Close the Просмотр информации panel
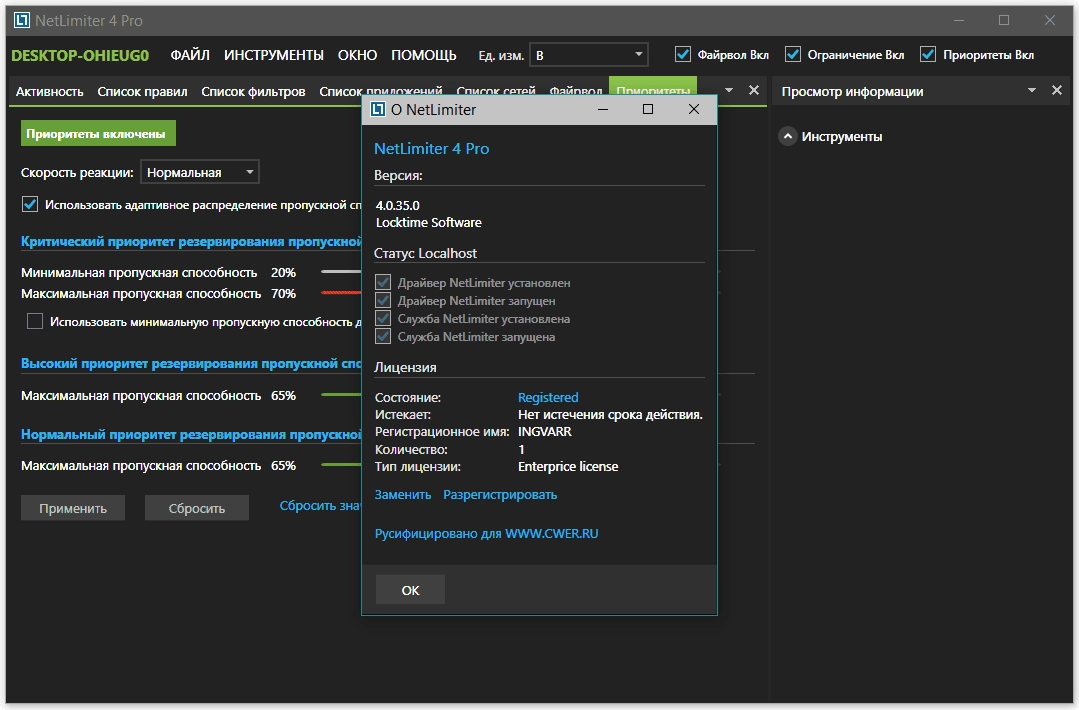This screenshot has width=1079, height=710. (1057, 90)
